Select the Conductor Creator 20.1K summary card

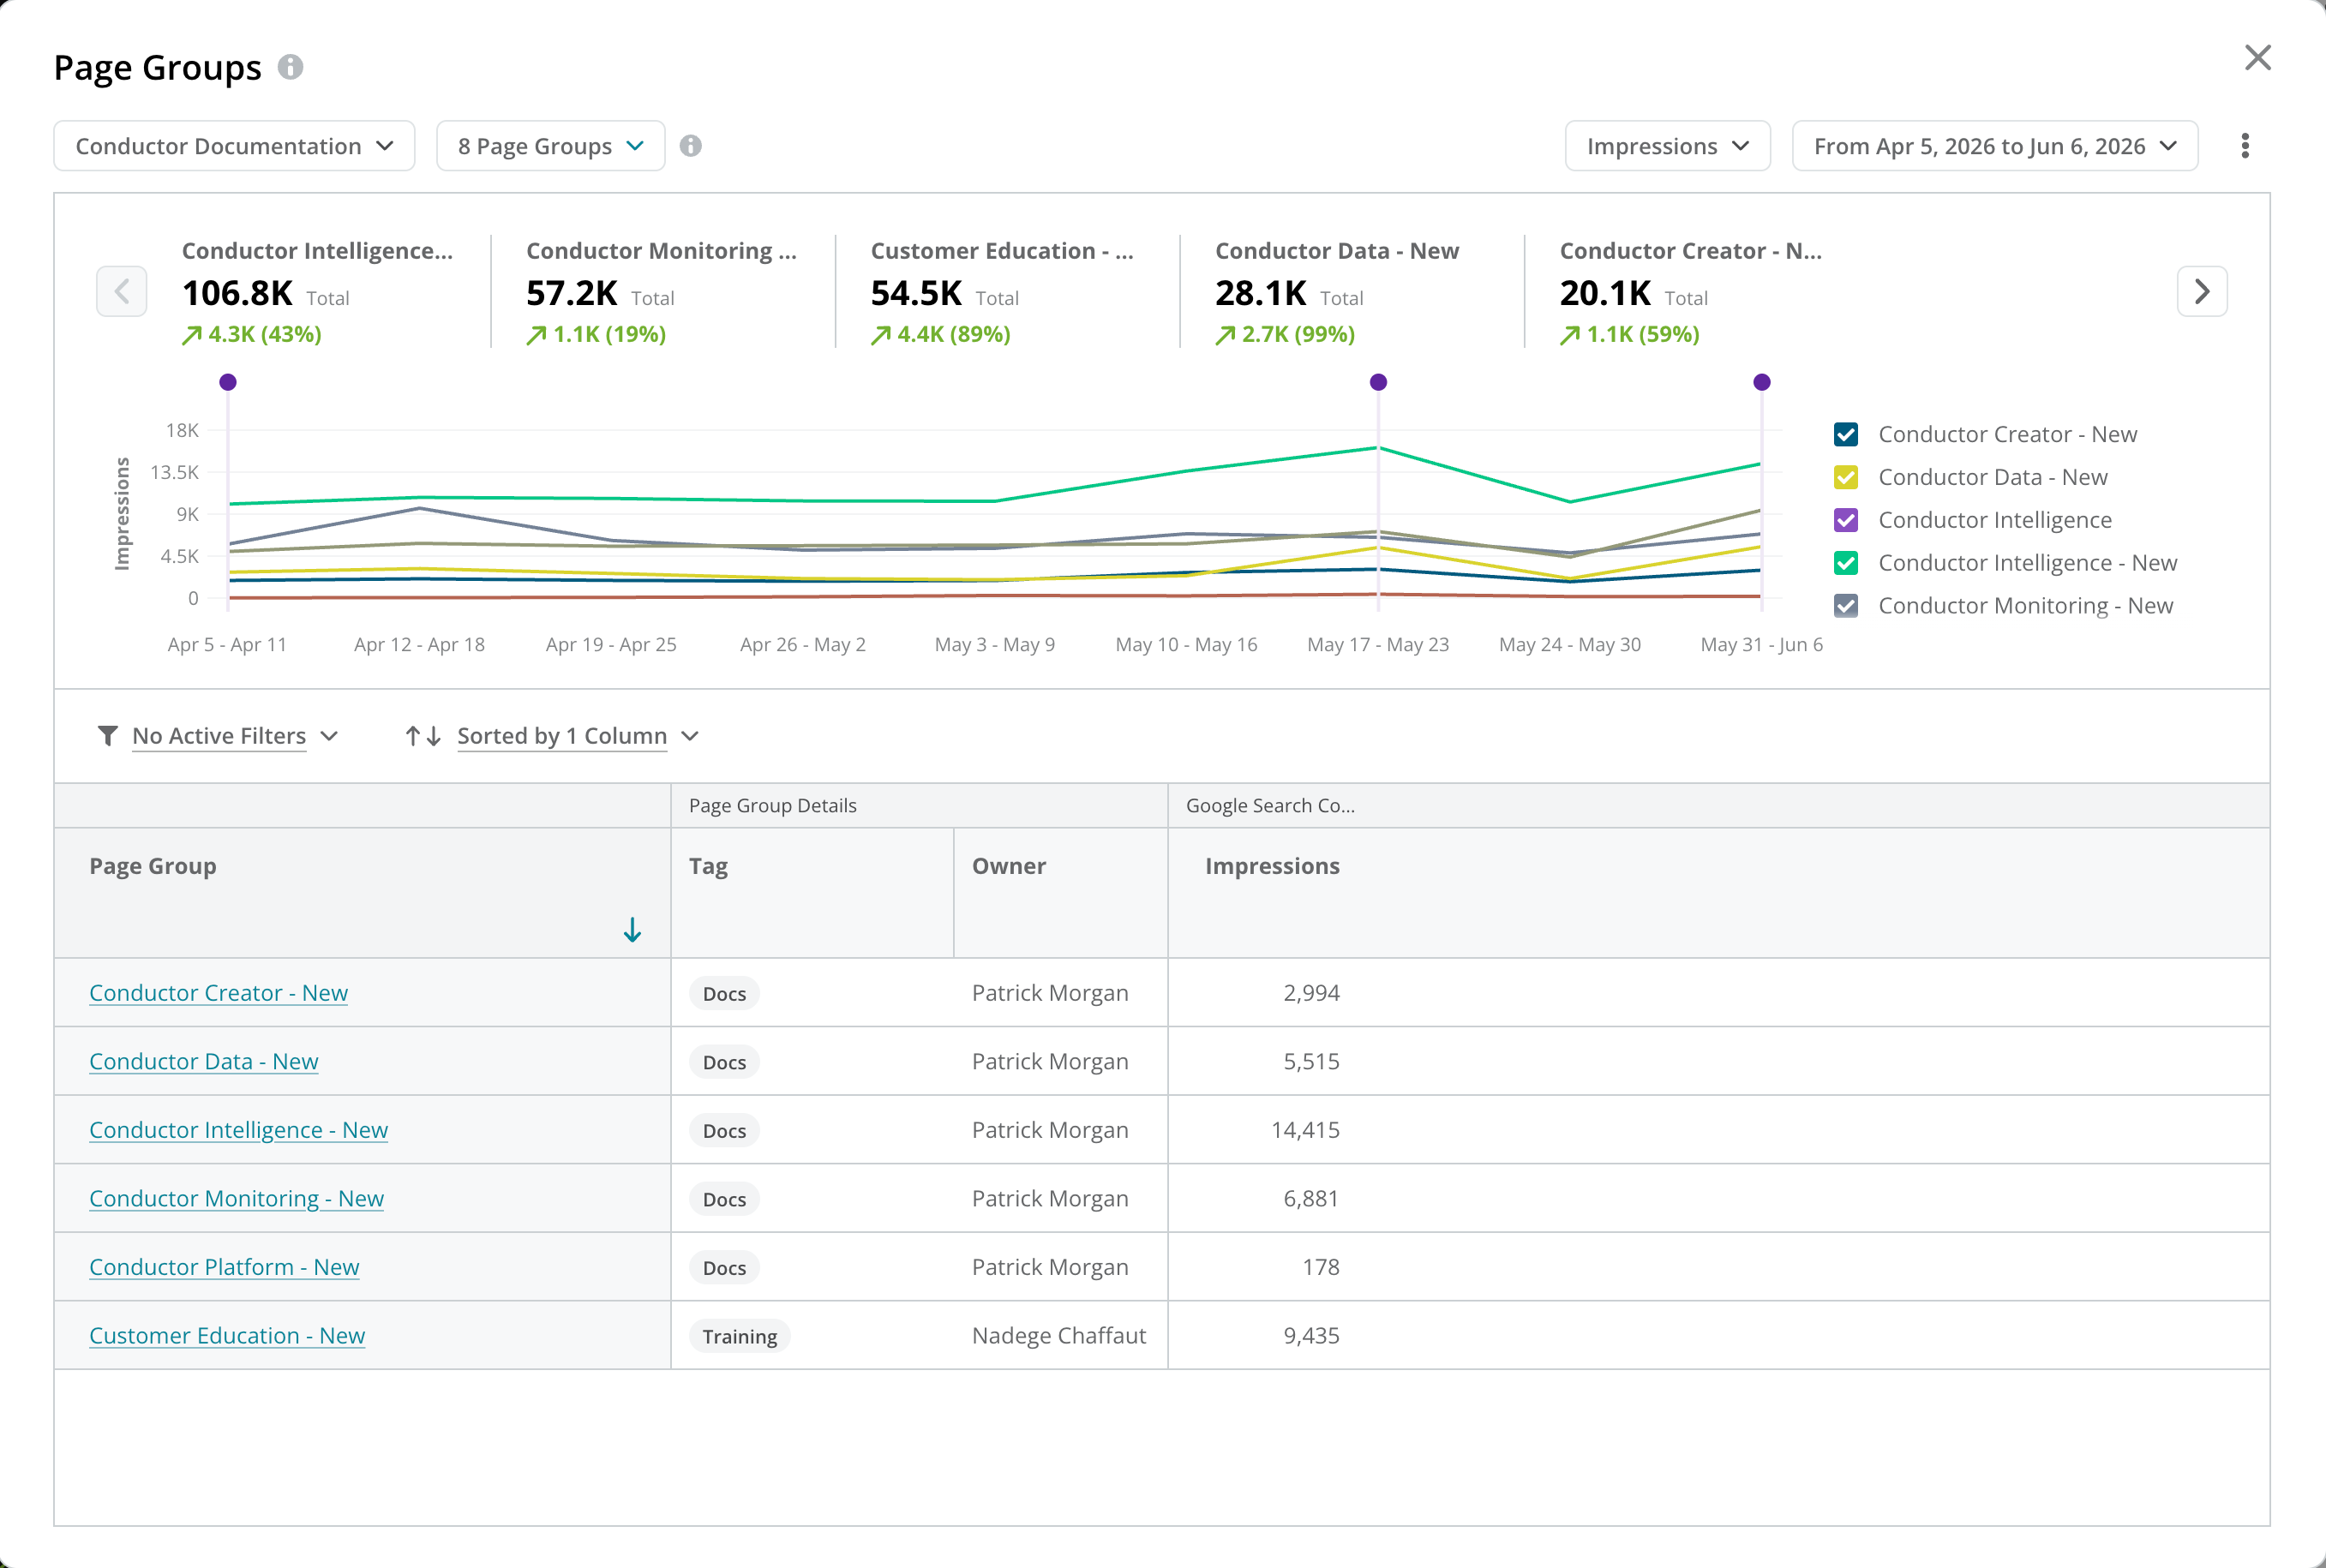[x=1691, y=291]
